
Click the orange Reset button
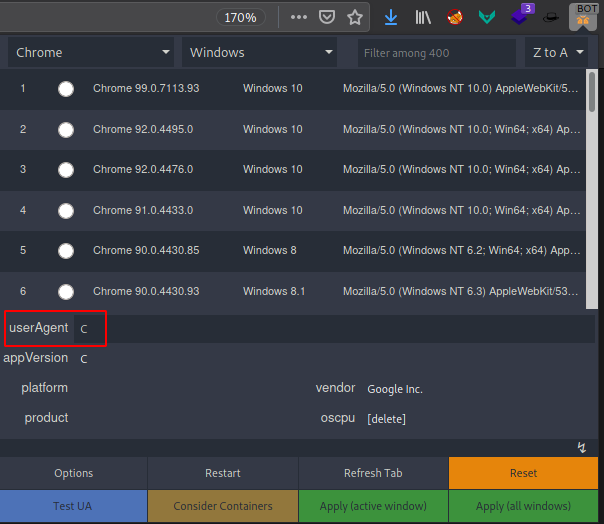(x=523, y=473)
